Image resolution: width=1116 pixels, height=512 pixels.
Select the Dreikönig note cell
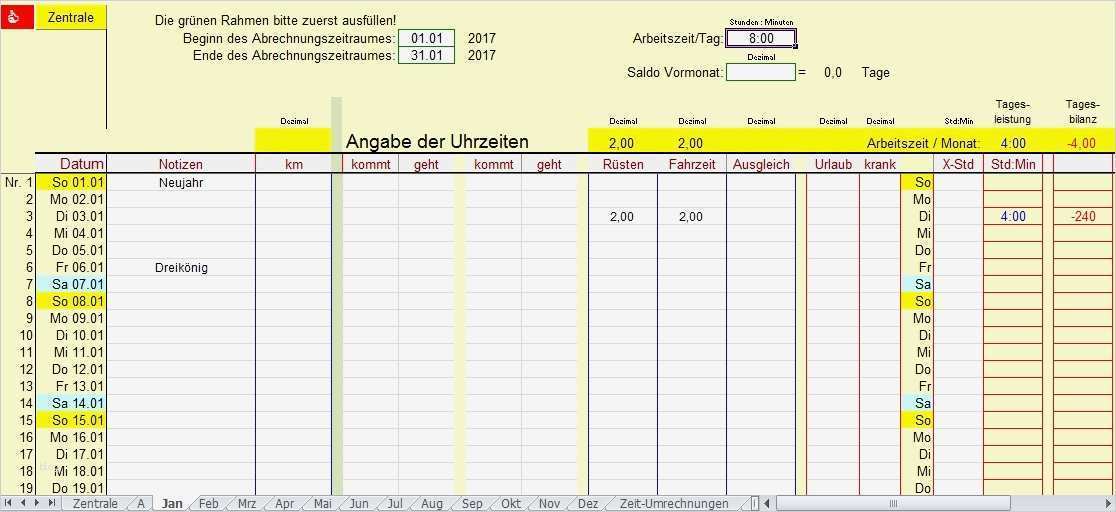181,268
